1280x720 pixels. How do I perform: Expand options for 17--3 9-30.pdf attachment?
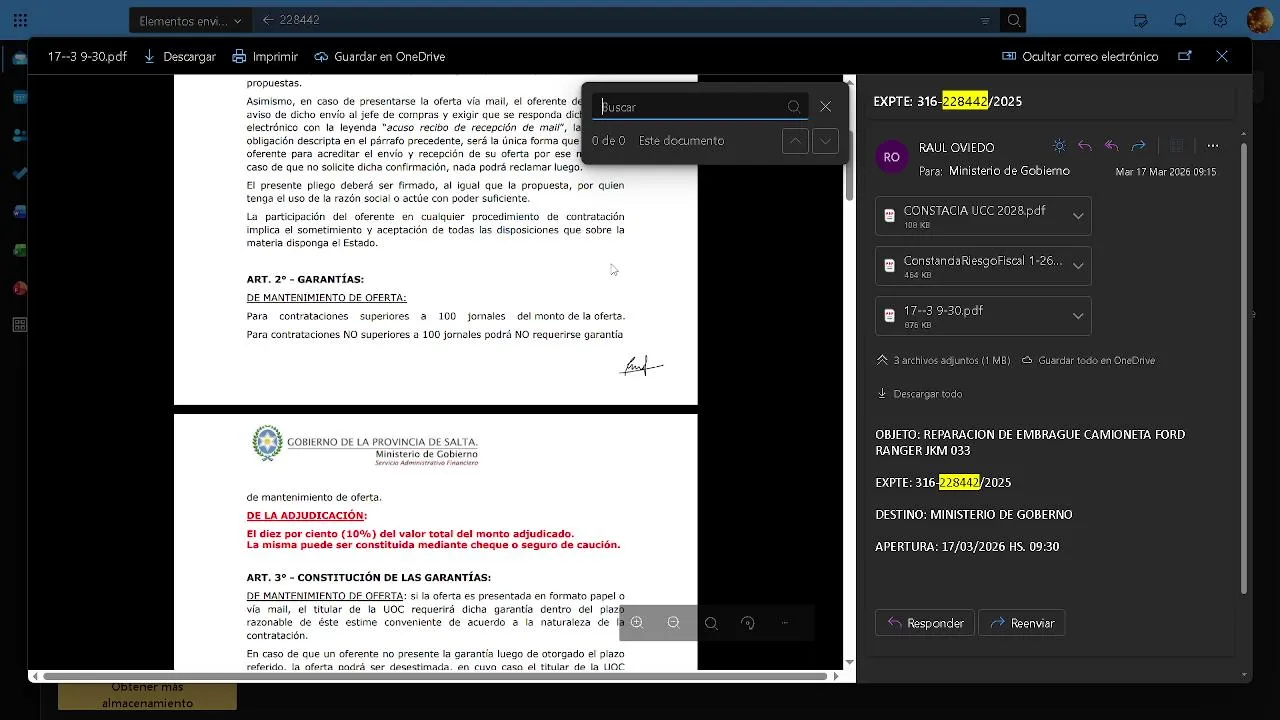1078,316
